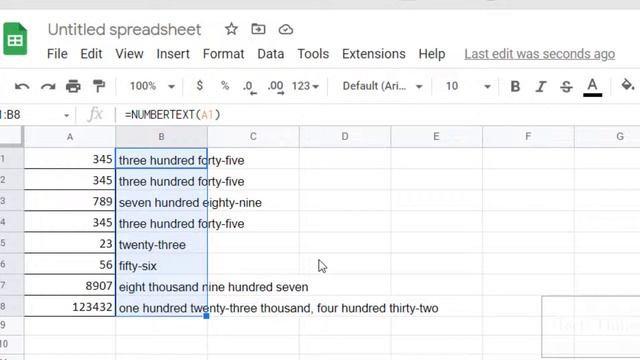The height and width of the screenshot is (360, 640).
Task: Open the zoom 100% dropdown
Action: [x=152, y=86]
